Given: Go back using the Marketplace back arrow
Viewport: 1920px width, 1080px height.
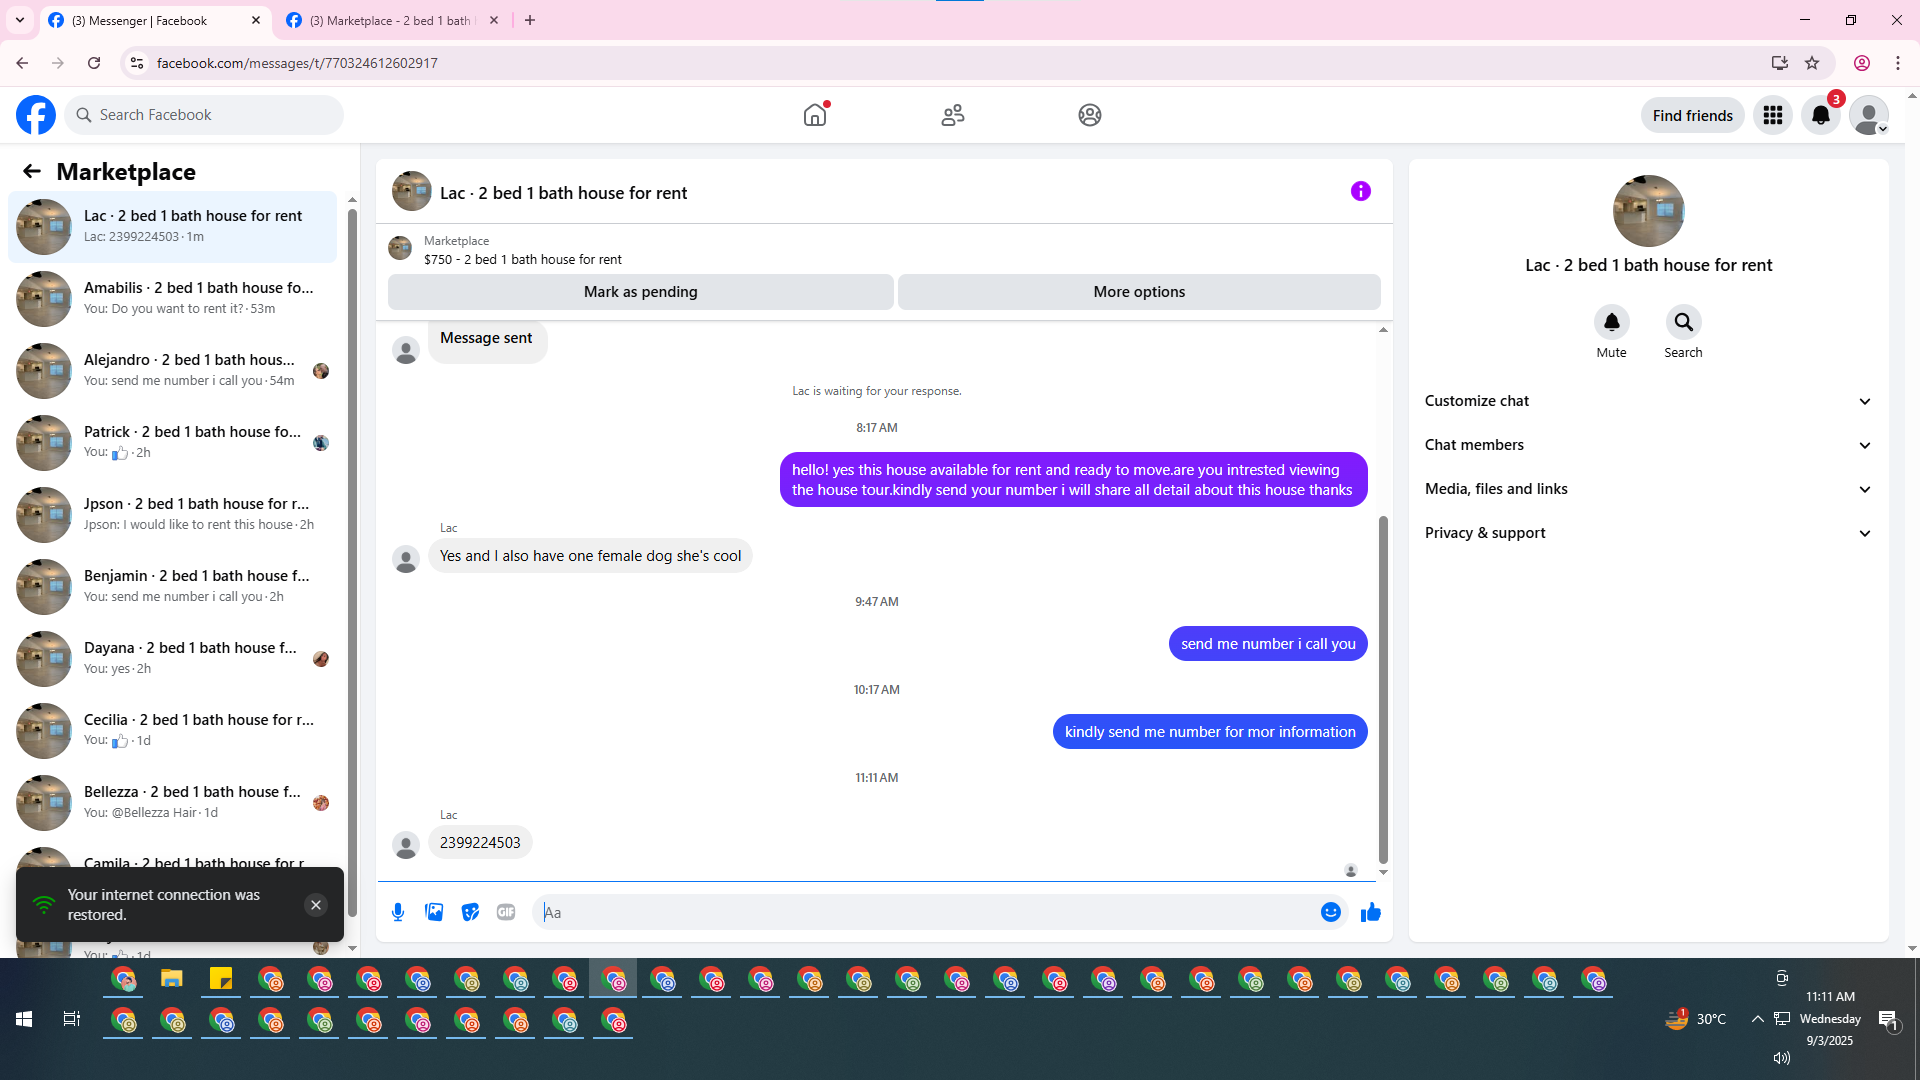Looking at the screenshot, I should click(x=32, y=172).
